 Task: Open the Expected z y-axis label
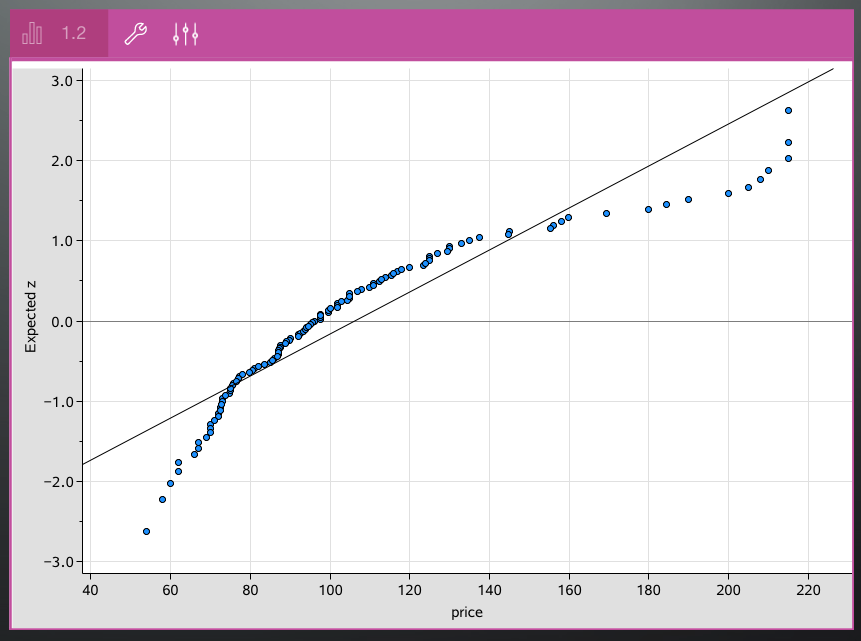(31, 316)
